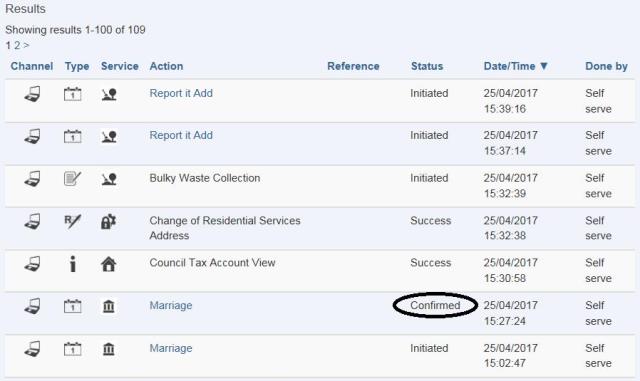The image size is (640, 381).
Task: Open the Marriage link at 15:02:47
Action: (x=171, y=348)
